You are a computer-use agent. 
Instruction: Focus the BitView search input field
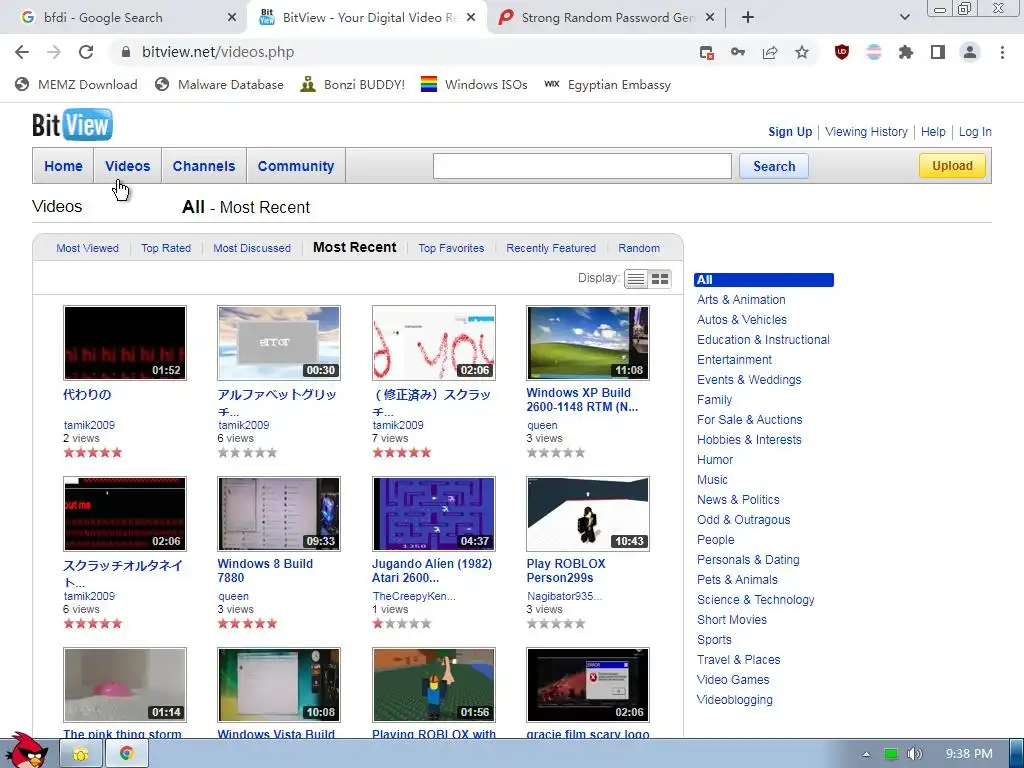tap(582, 166)
